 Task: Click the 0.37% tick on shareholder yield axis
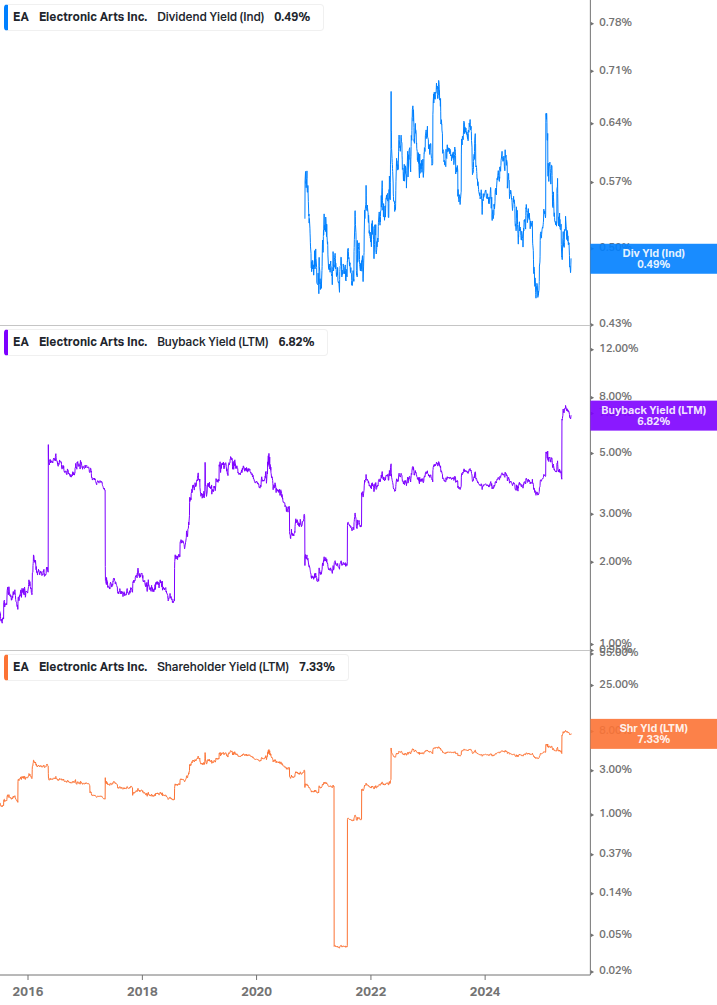(x=615, y=854)
